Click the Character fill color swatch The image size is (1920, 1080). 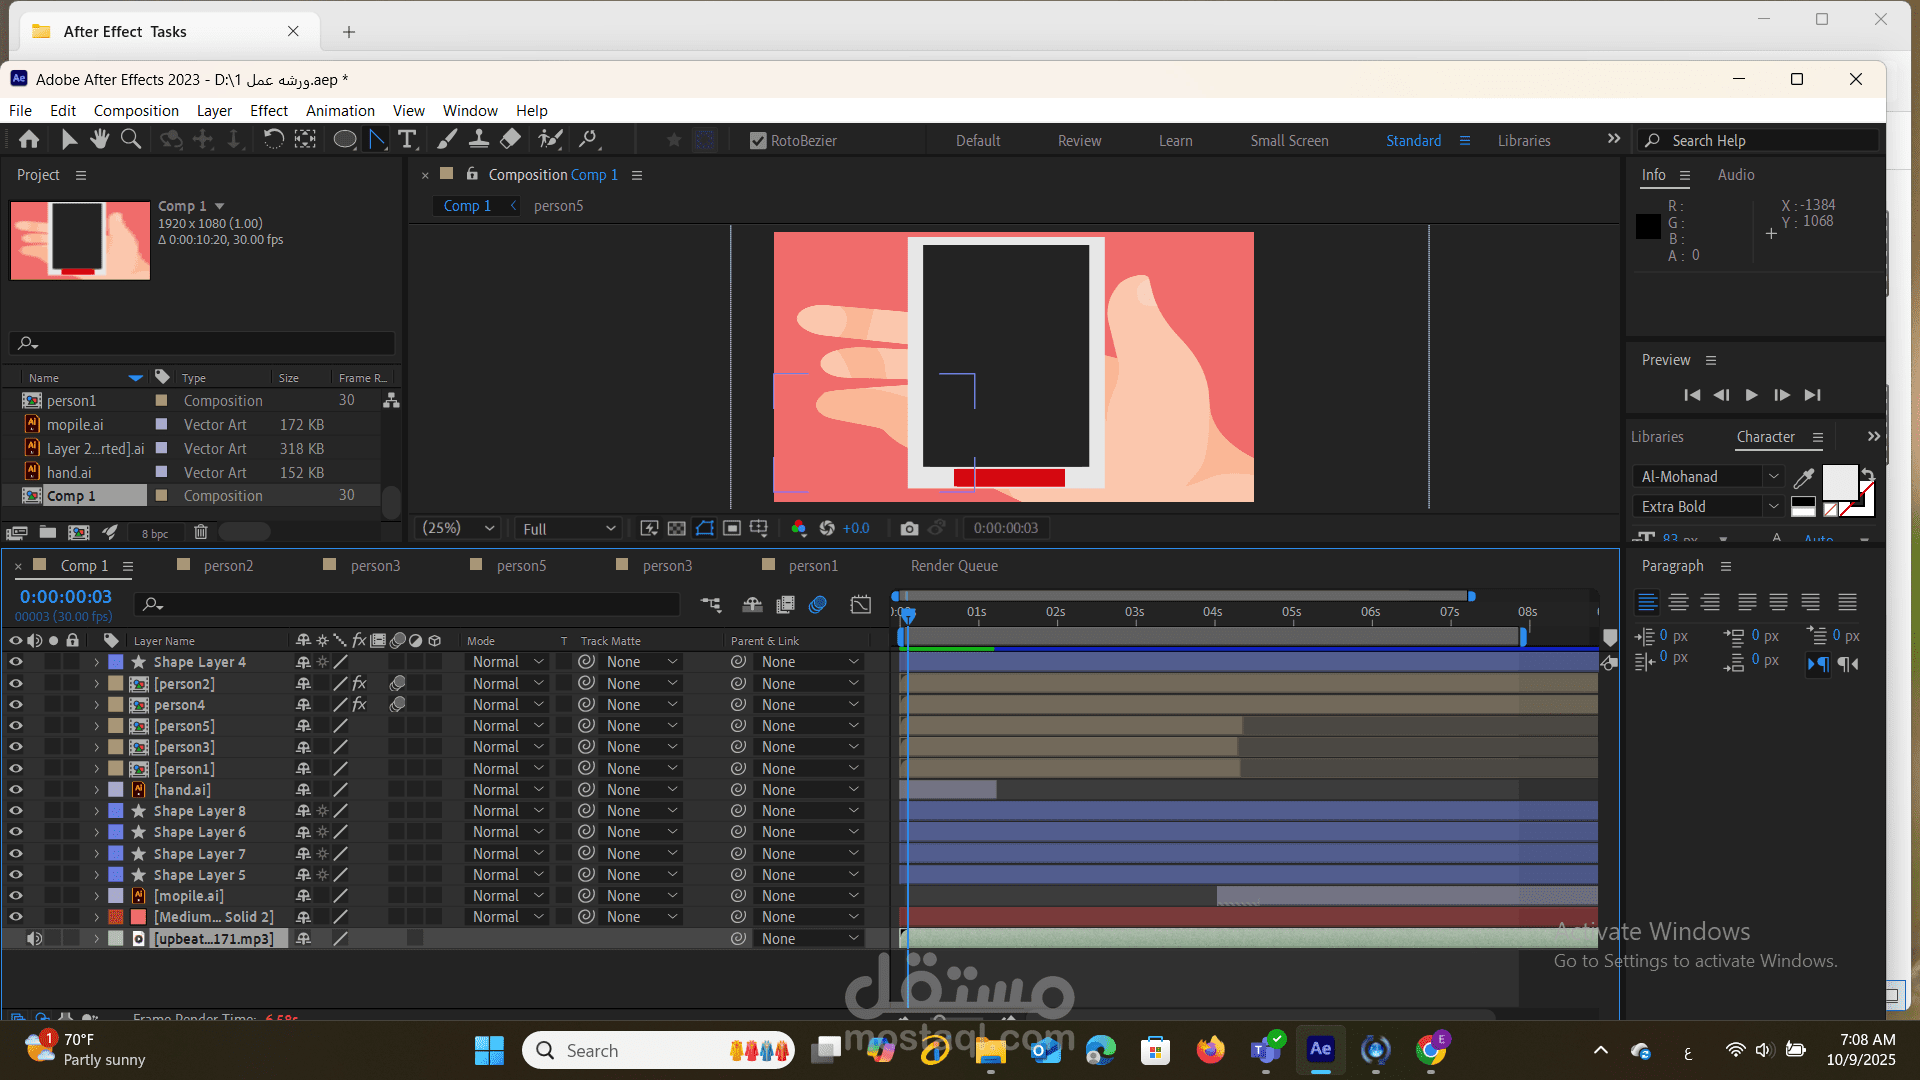(1839, 482)
